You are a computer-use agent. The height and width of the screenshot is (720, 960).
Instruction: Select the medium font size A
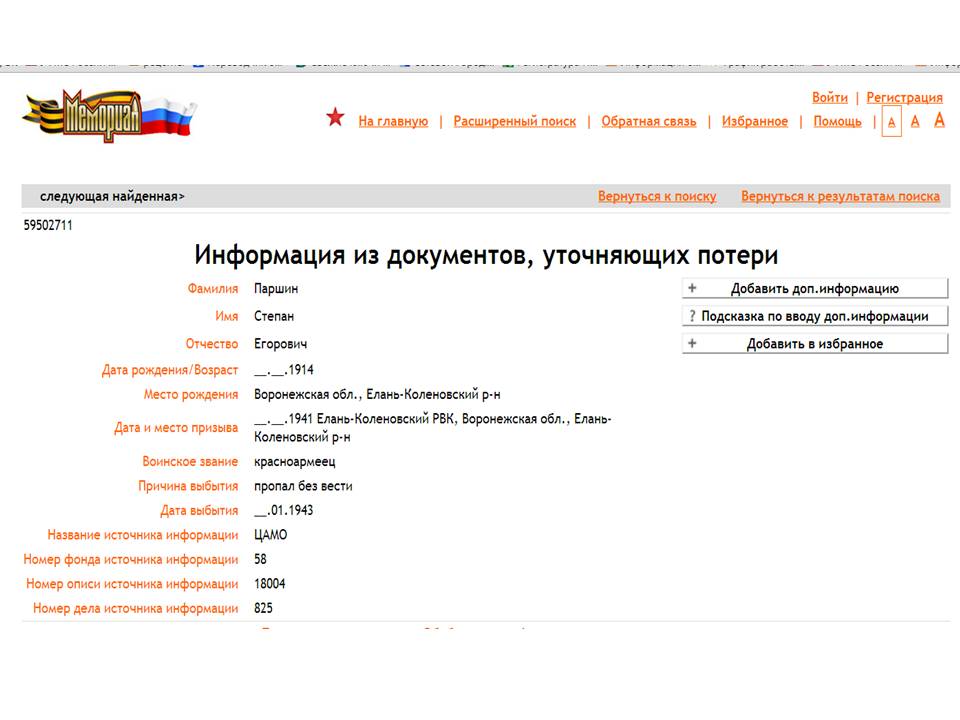pos(915,121)
